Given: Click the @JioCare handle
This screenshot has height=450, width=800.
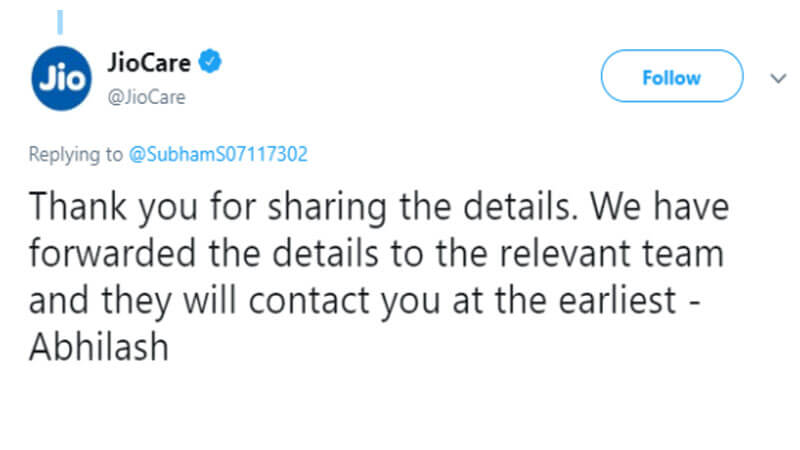Looking at the screenshot, I should click(146, 97).
